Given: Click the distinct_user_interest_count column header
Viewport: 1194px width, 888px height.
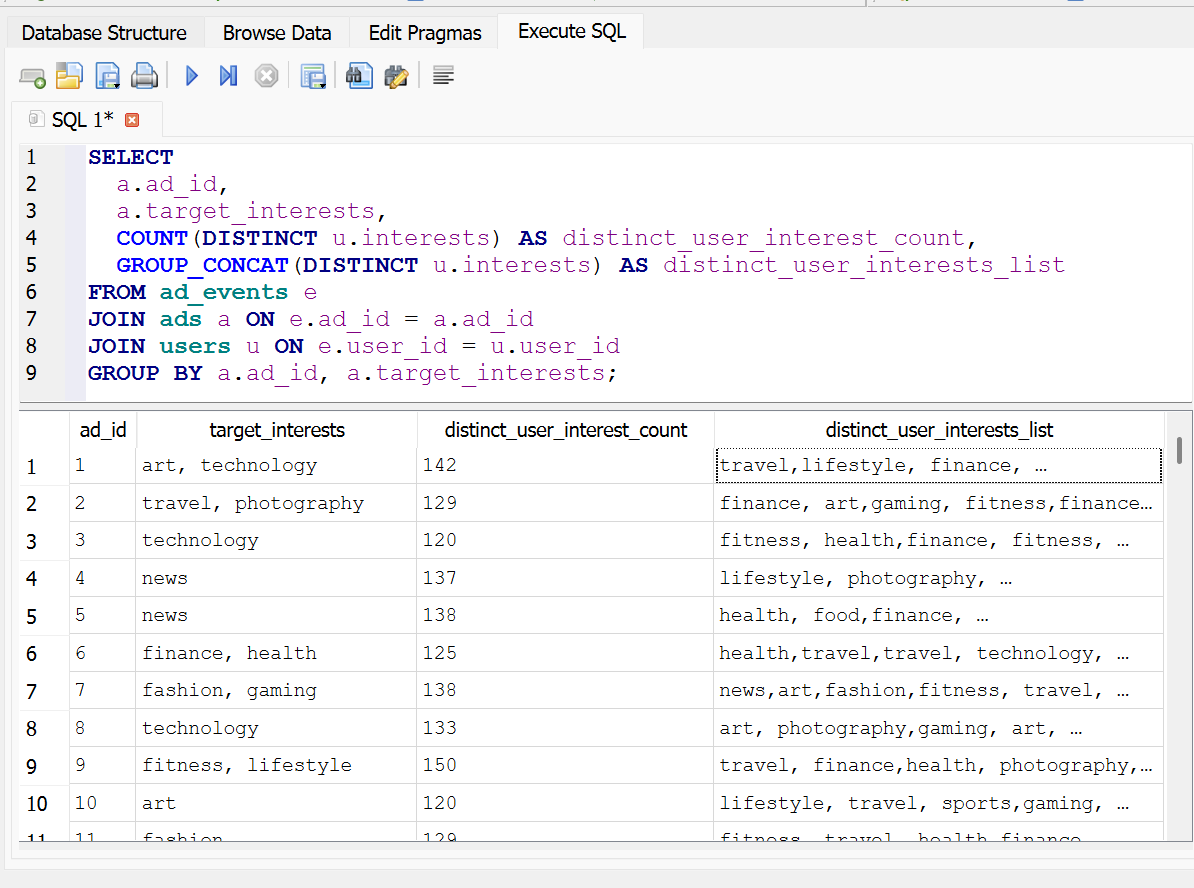Looking at the screenshot, I should tap(566, 430).
